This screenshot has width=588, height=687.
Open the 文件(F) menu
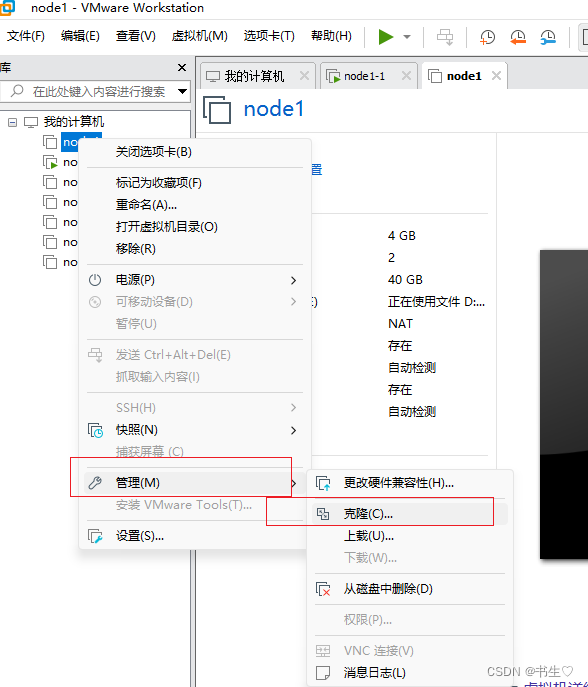(x=26, y=36)
